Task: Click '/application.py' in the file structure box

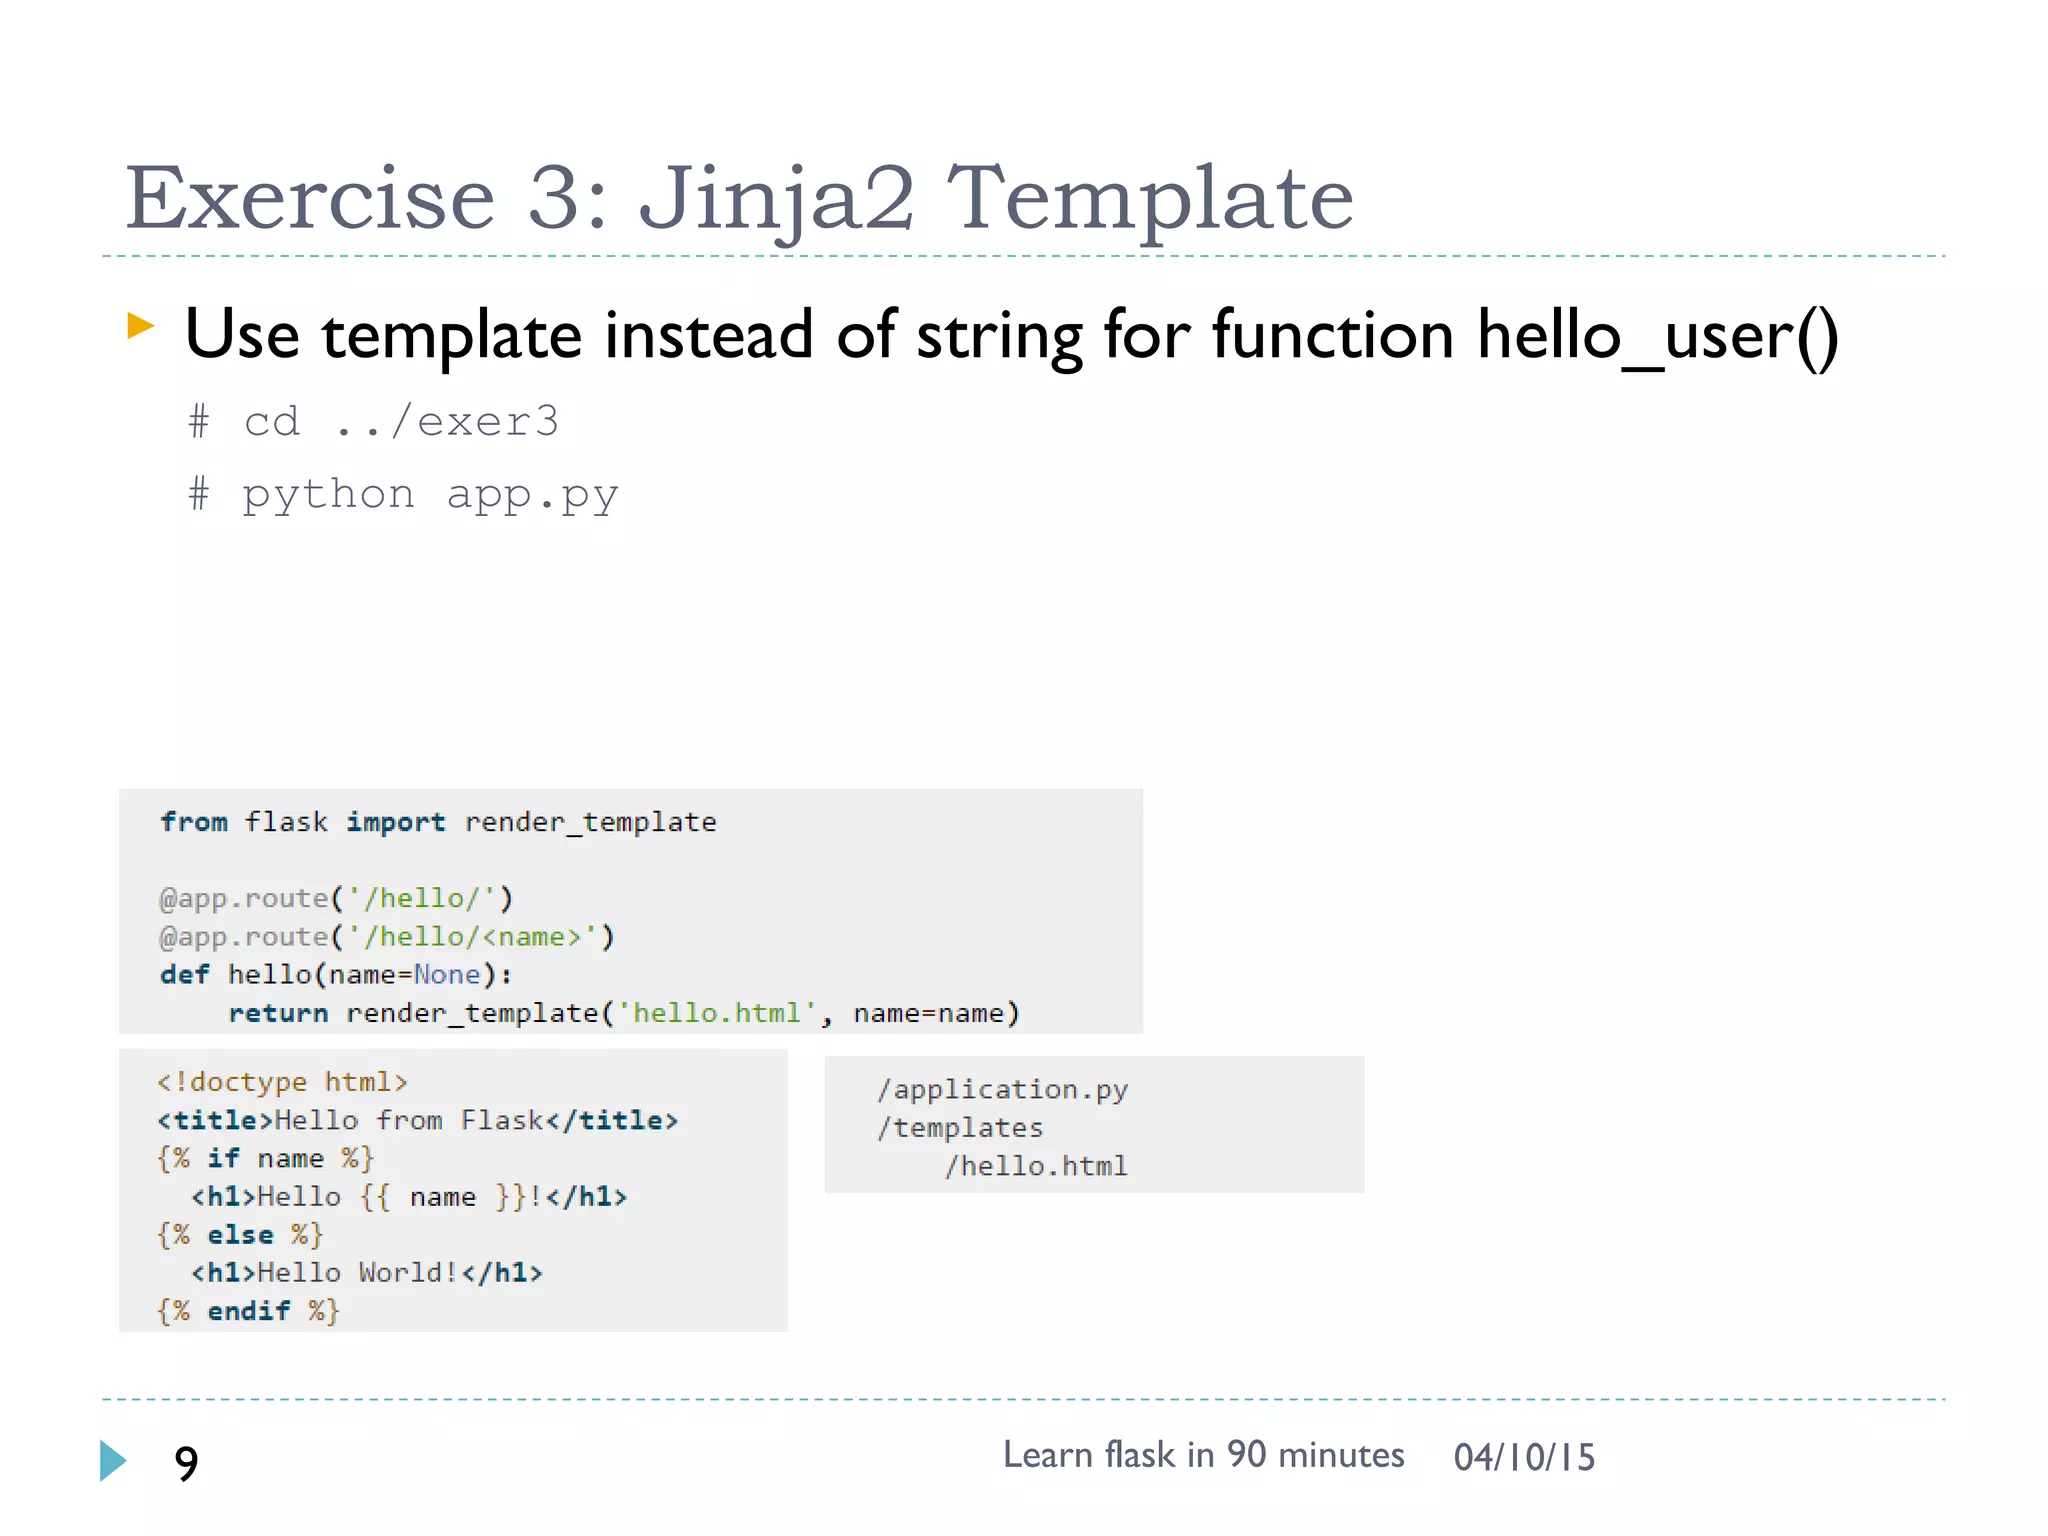Action: point(1003,1090)
